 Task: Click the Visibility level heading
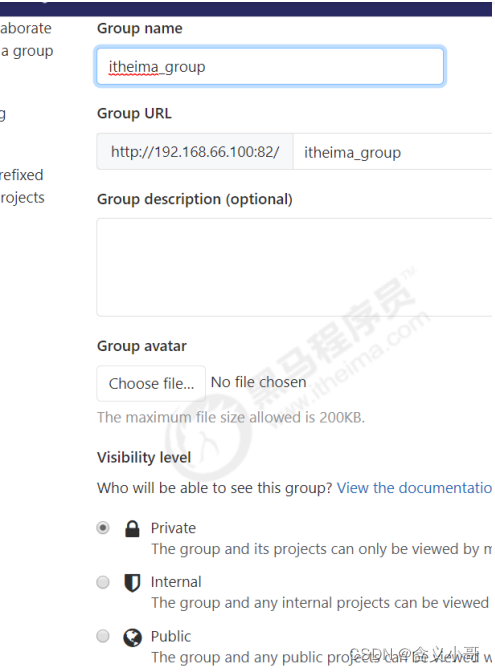[144, 457]
